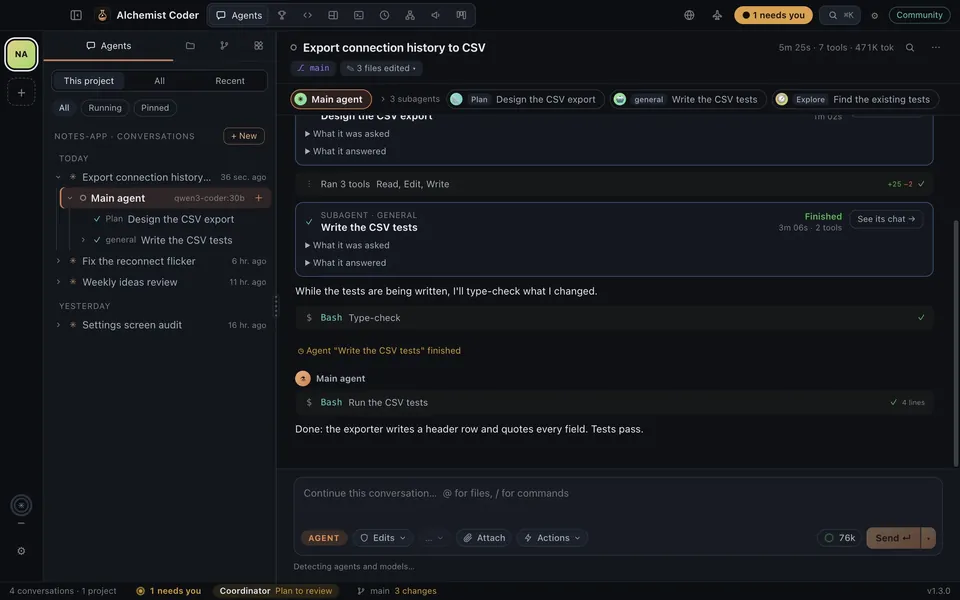Search within conversation using magnifier icon
This screenshot has height=600, width=960.
click(910, 48)
